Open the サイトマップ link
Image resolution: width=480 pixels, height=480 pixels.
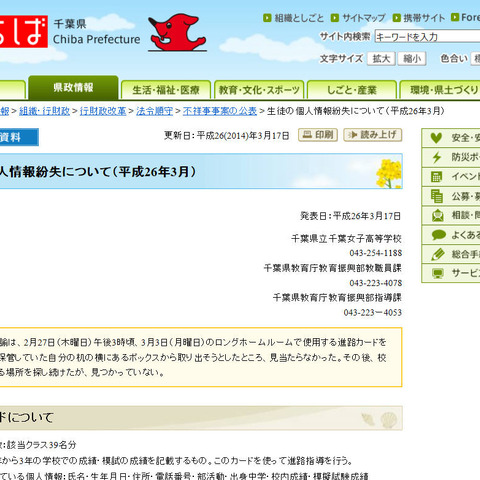[364, 18]
